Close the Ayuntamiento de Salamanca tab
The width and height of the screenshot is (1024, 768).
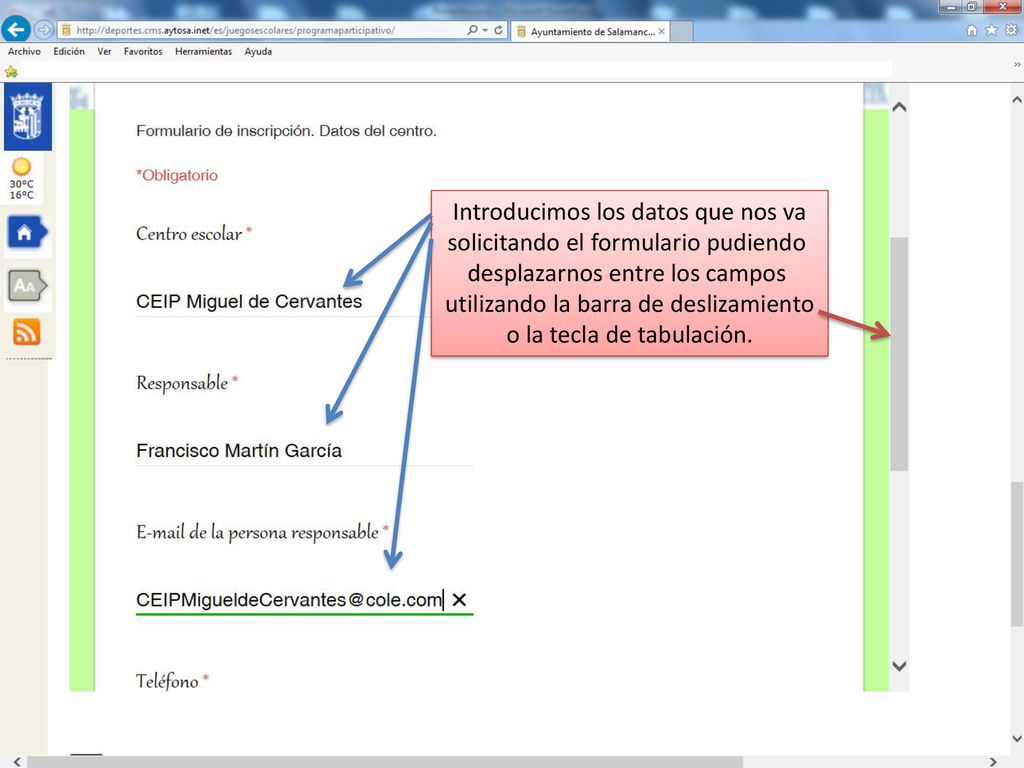tap(662, 31)
